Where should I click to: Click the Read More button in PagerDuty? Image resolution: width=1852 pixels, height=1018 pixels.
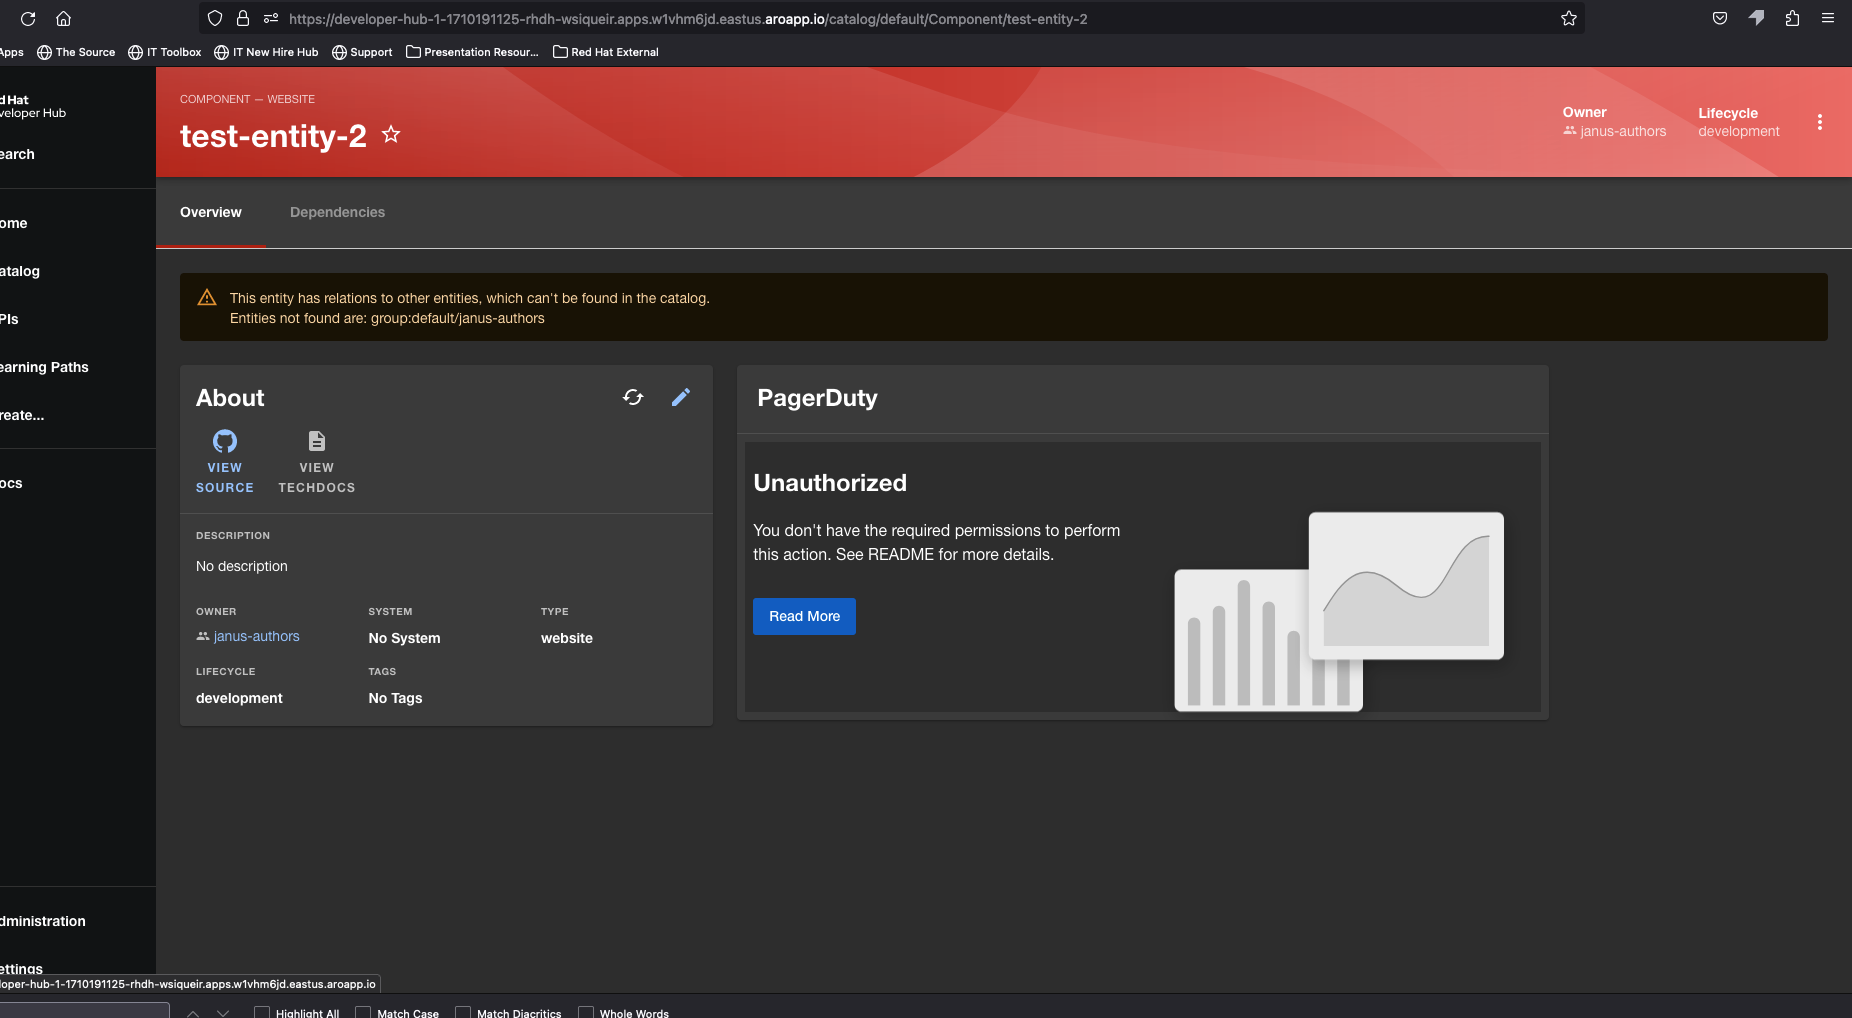coord(804,616)
